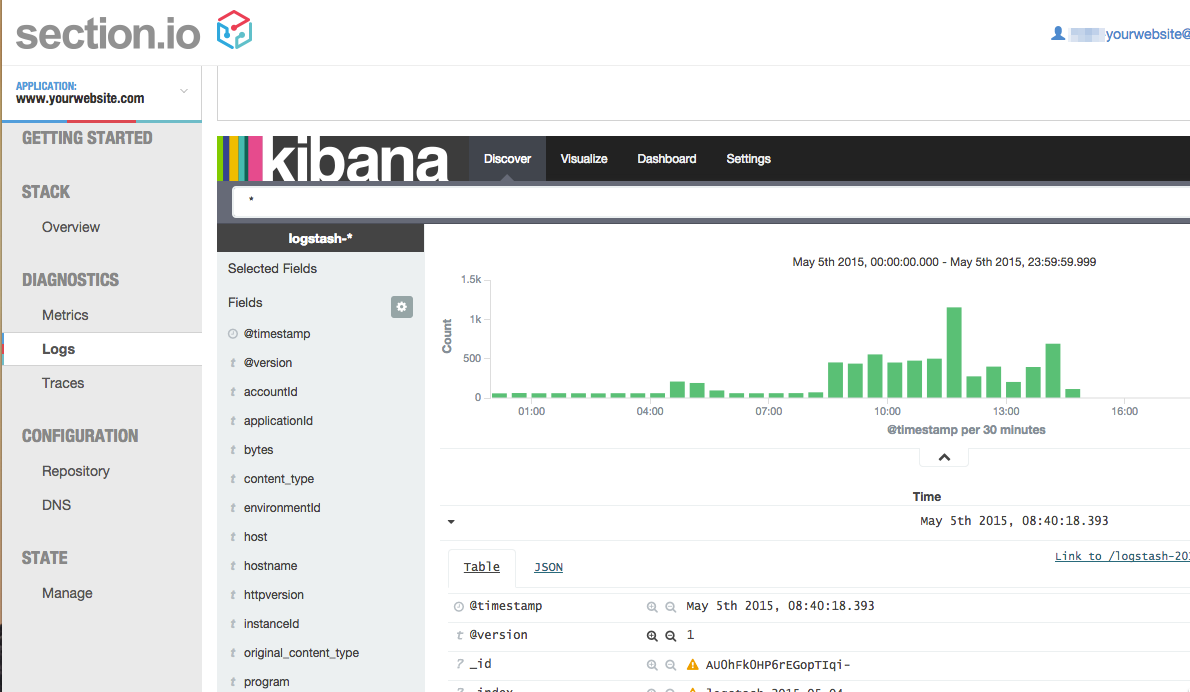Viewport: 1190px width, 692px height.
Task: Select the original_content_type field
Action: [301, 653]
